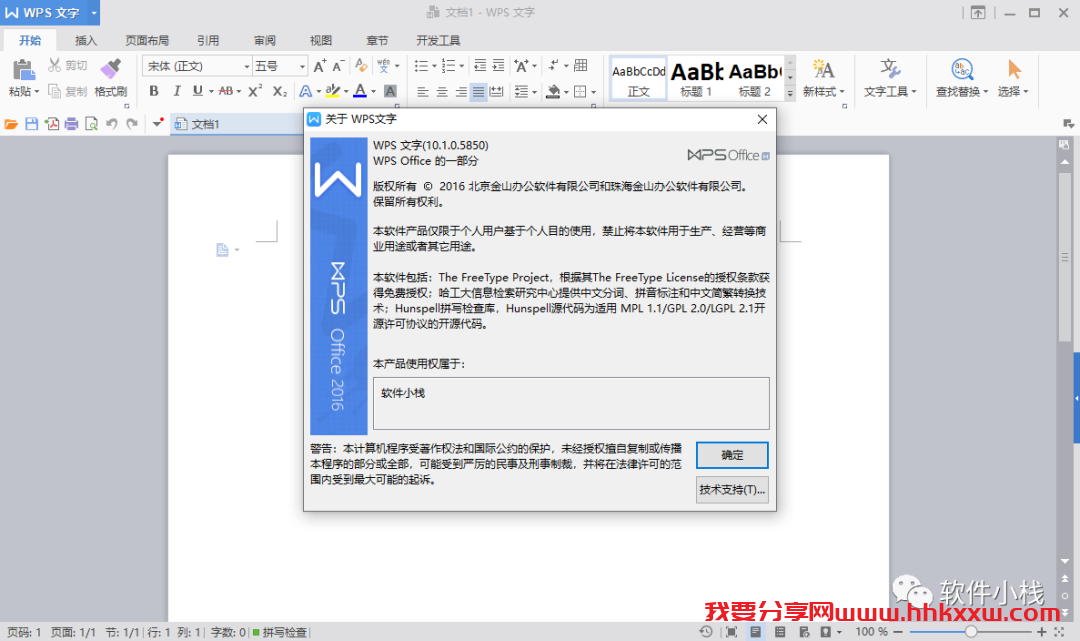Click the 确定 button in About dialog
Viewport: 1080px width, 641px height.
coord(732,455)
